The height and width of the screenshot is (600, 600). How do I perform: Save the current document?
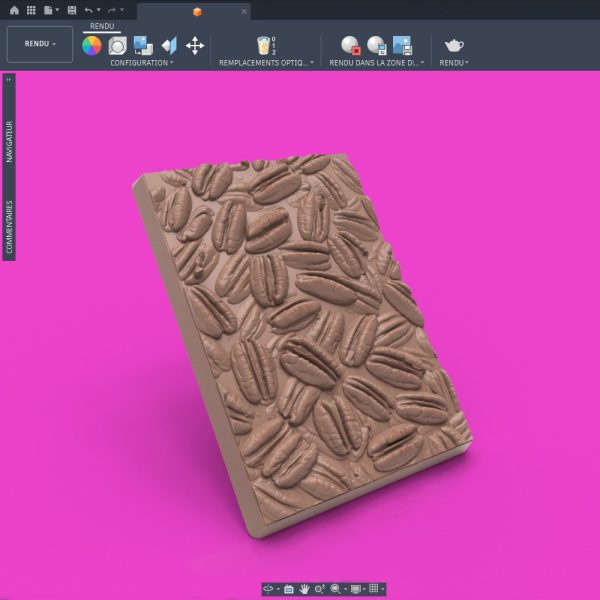pos(72,10)
